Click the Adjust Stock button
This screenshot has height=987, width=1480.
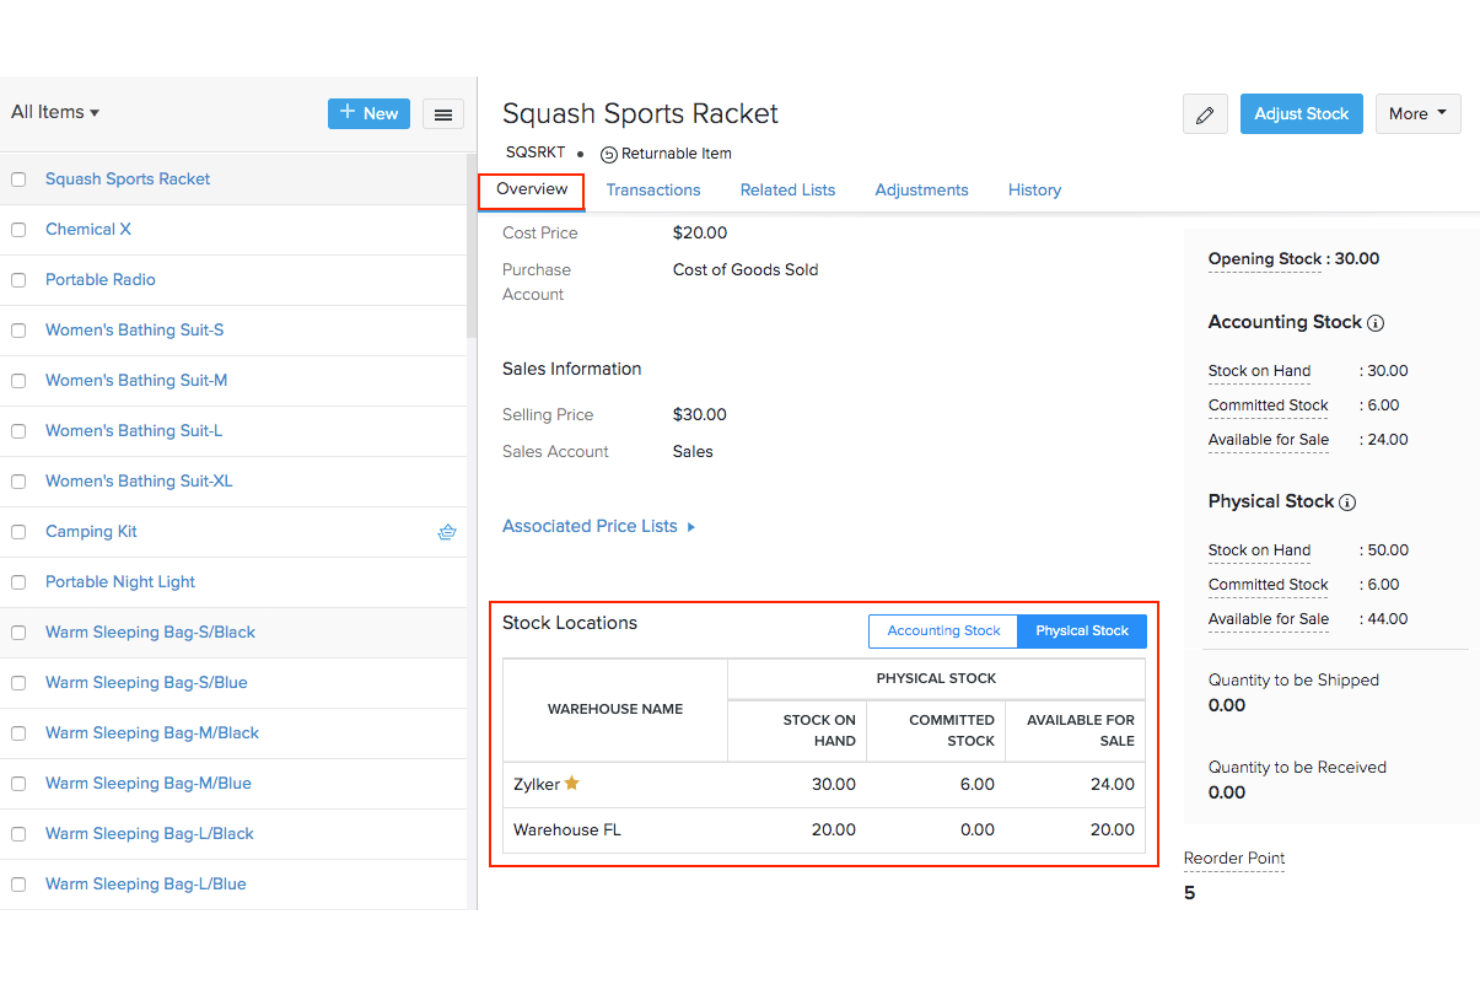coord(1301,113)
